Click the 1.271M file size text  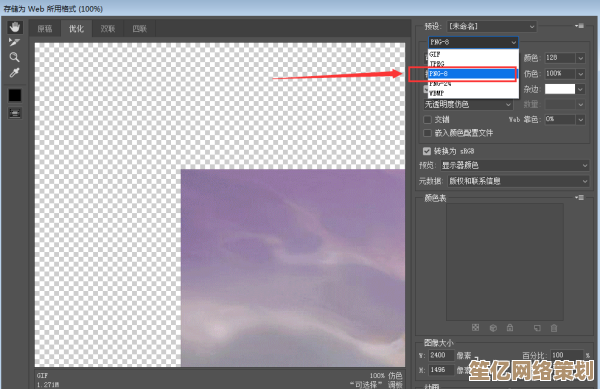(x=48, y=385)
